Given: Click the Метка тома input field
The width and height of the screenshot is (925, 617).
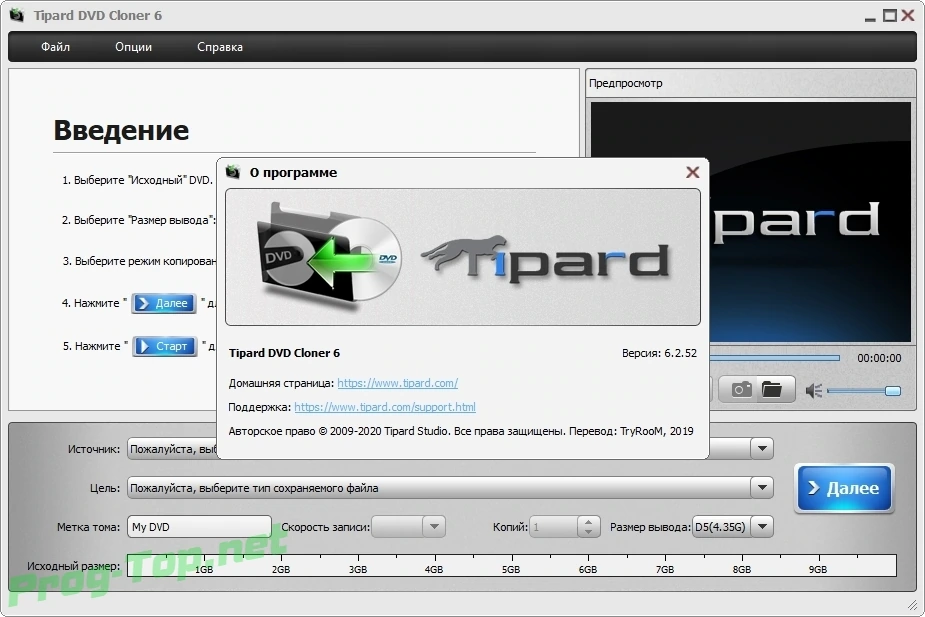Looking at the screenshot, I should pos(199,527).
